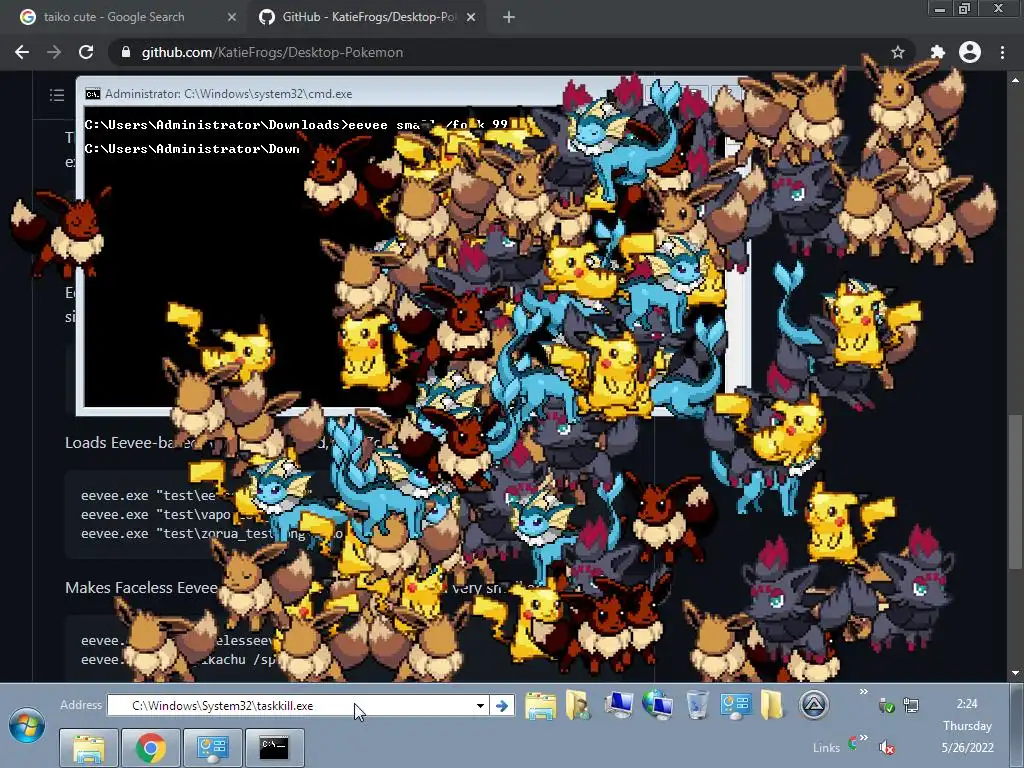Open the Chrome profile avatar
The image size is (1024, 768).
970,52
